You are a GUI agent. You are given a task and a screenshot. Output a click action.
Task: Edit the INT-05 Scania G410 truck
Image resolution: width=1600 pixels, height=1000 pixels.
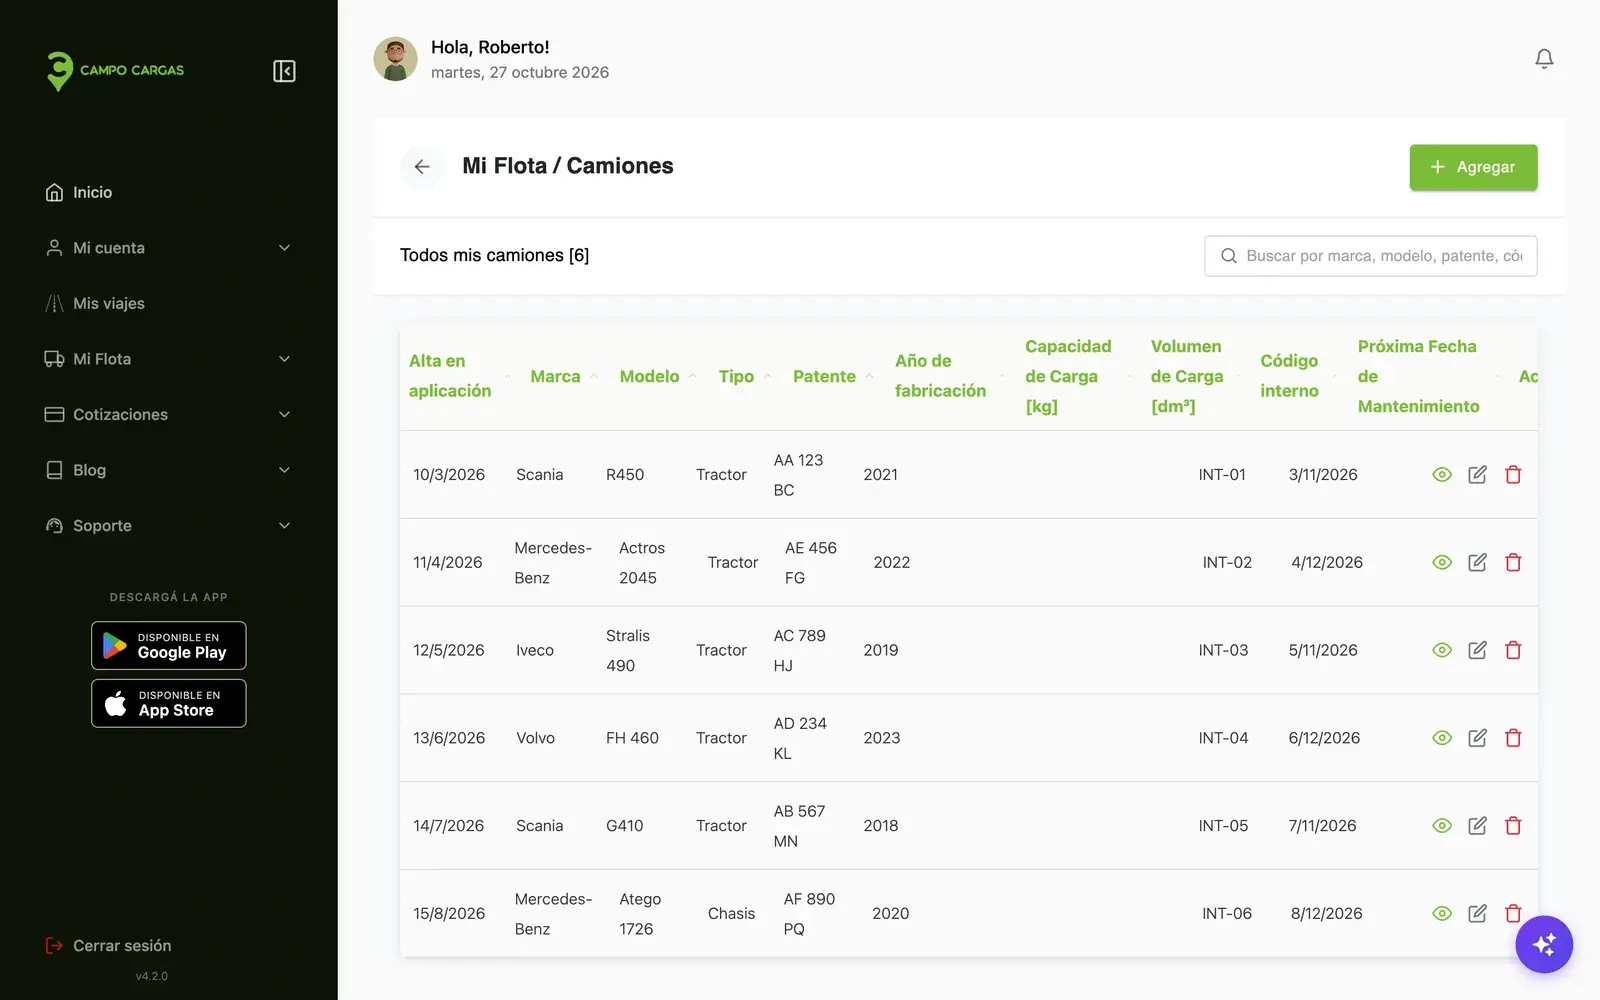click(1477, 826)
